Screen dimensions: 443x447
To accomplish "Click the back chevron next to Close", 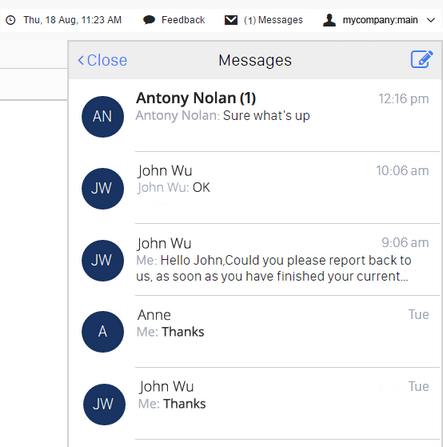I will coord(81,60).
